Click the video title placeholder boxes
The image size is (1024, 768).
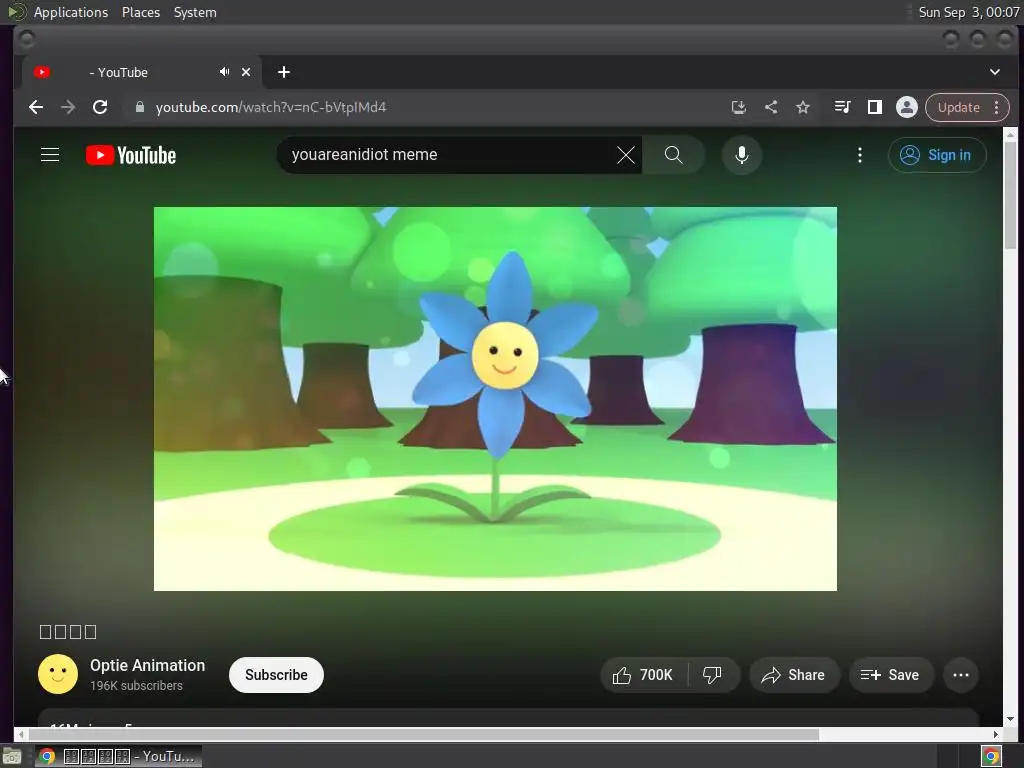68,632
